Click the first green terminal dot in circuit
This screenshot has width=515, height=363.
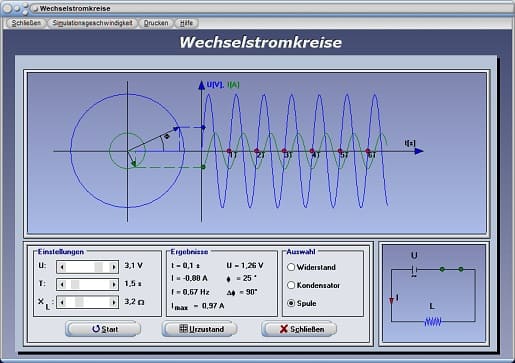pyautogui.click(x=442, y=269)
